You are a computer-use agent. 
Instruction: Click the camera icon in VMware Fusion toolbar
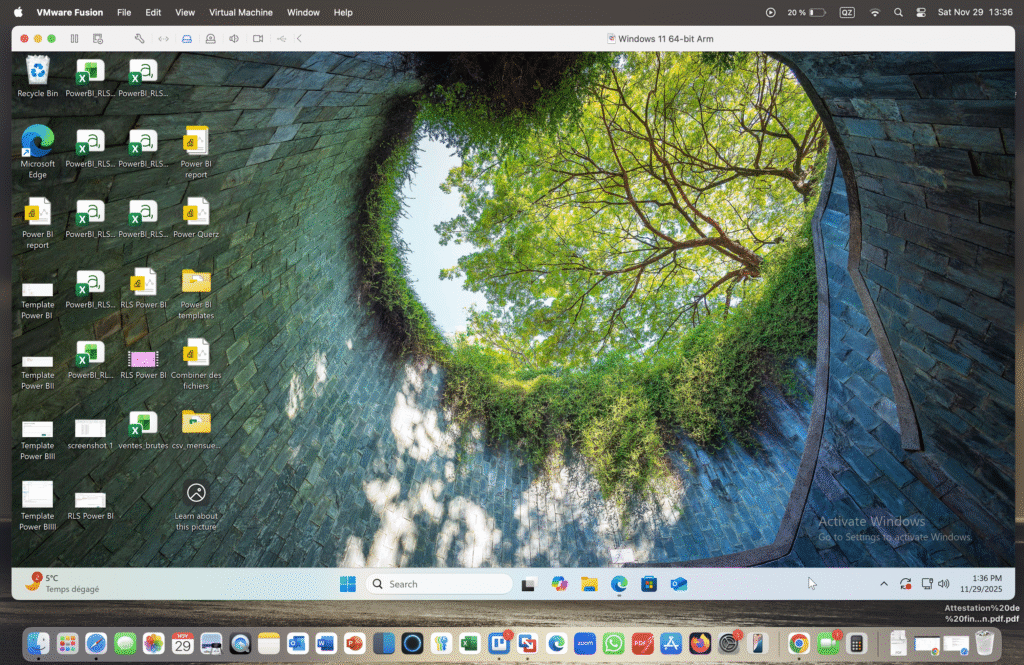point(256,38)
